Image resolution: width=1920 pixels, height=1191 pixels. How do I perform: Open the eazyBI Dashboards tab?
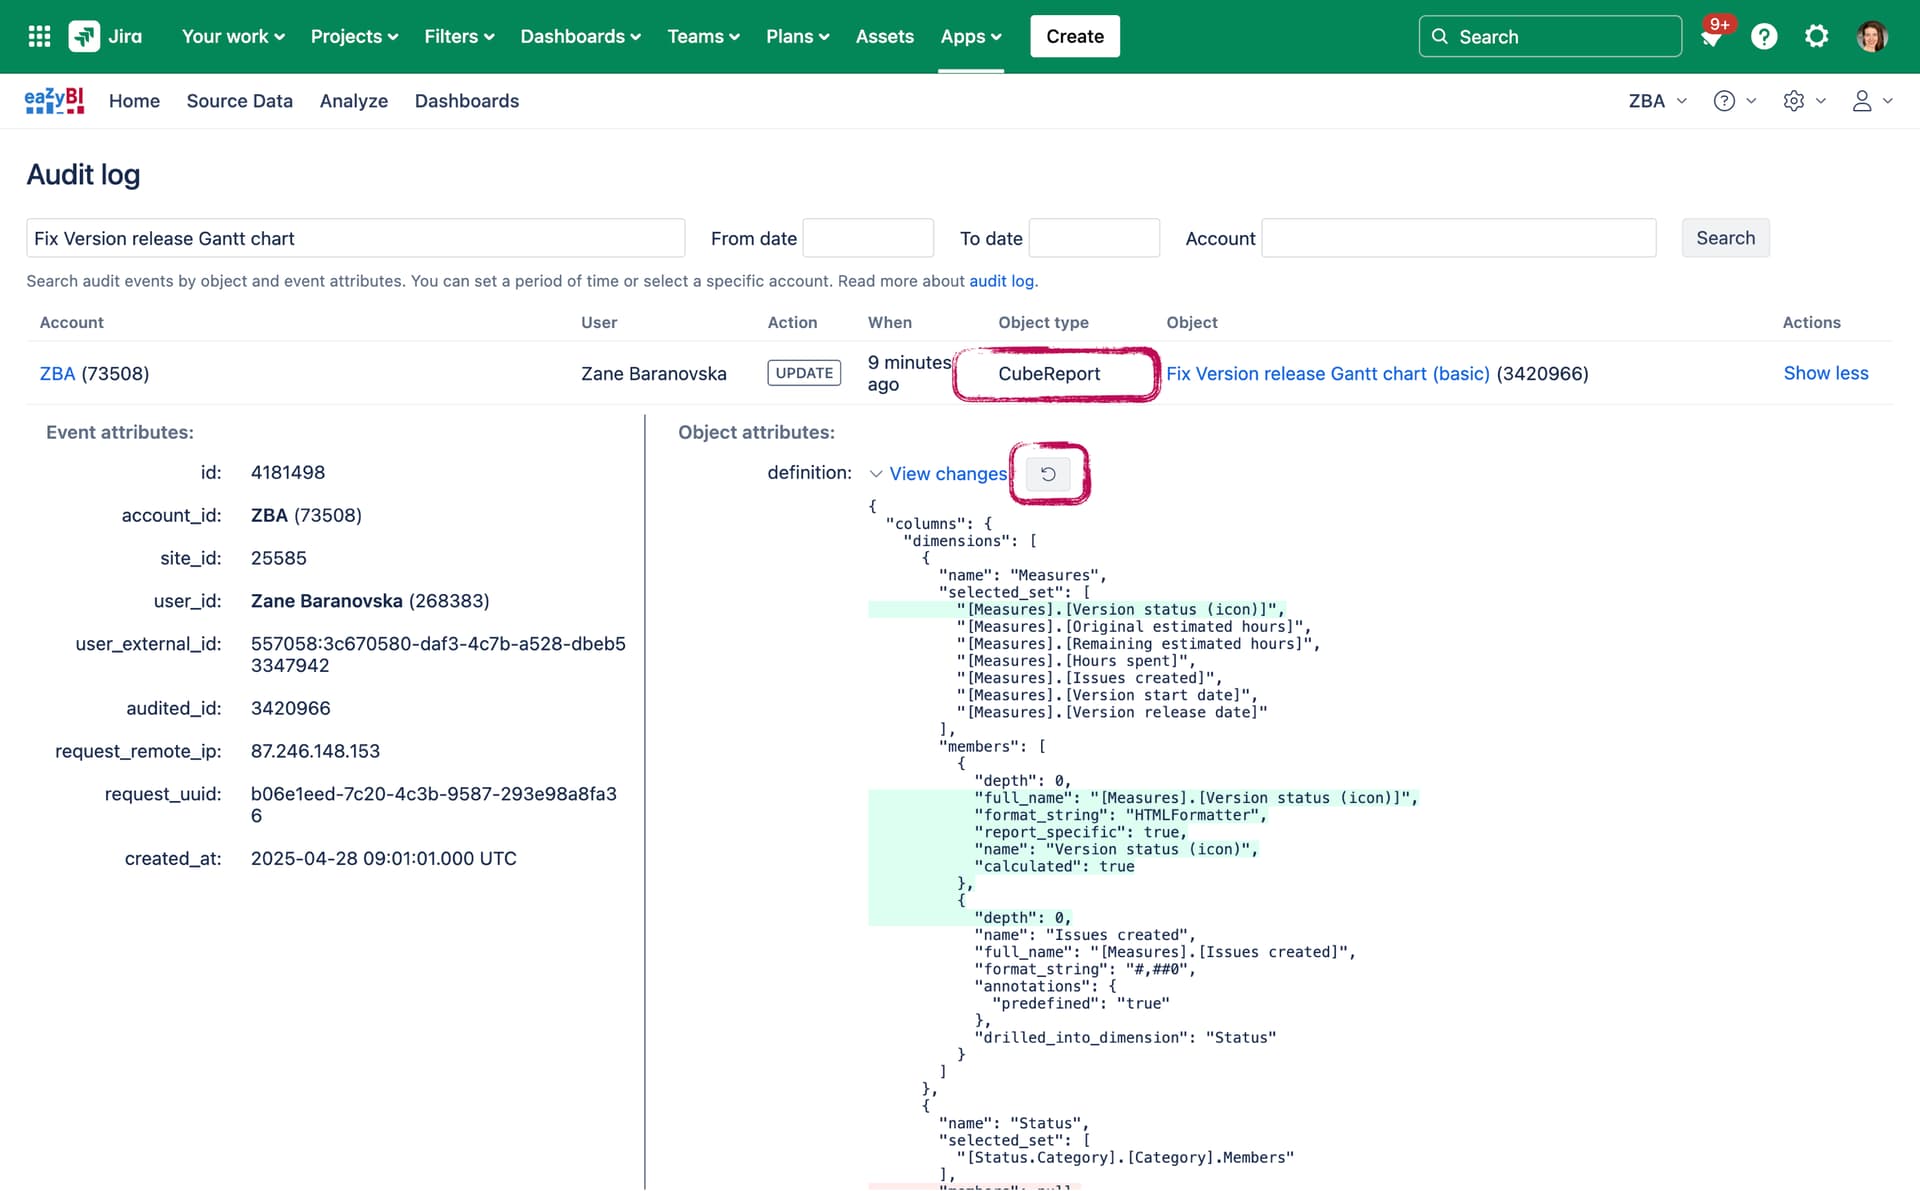pyautogui.click(x=466, y=101)
